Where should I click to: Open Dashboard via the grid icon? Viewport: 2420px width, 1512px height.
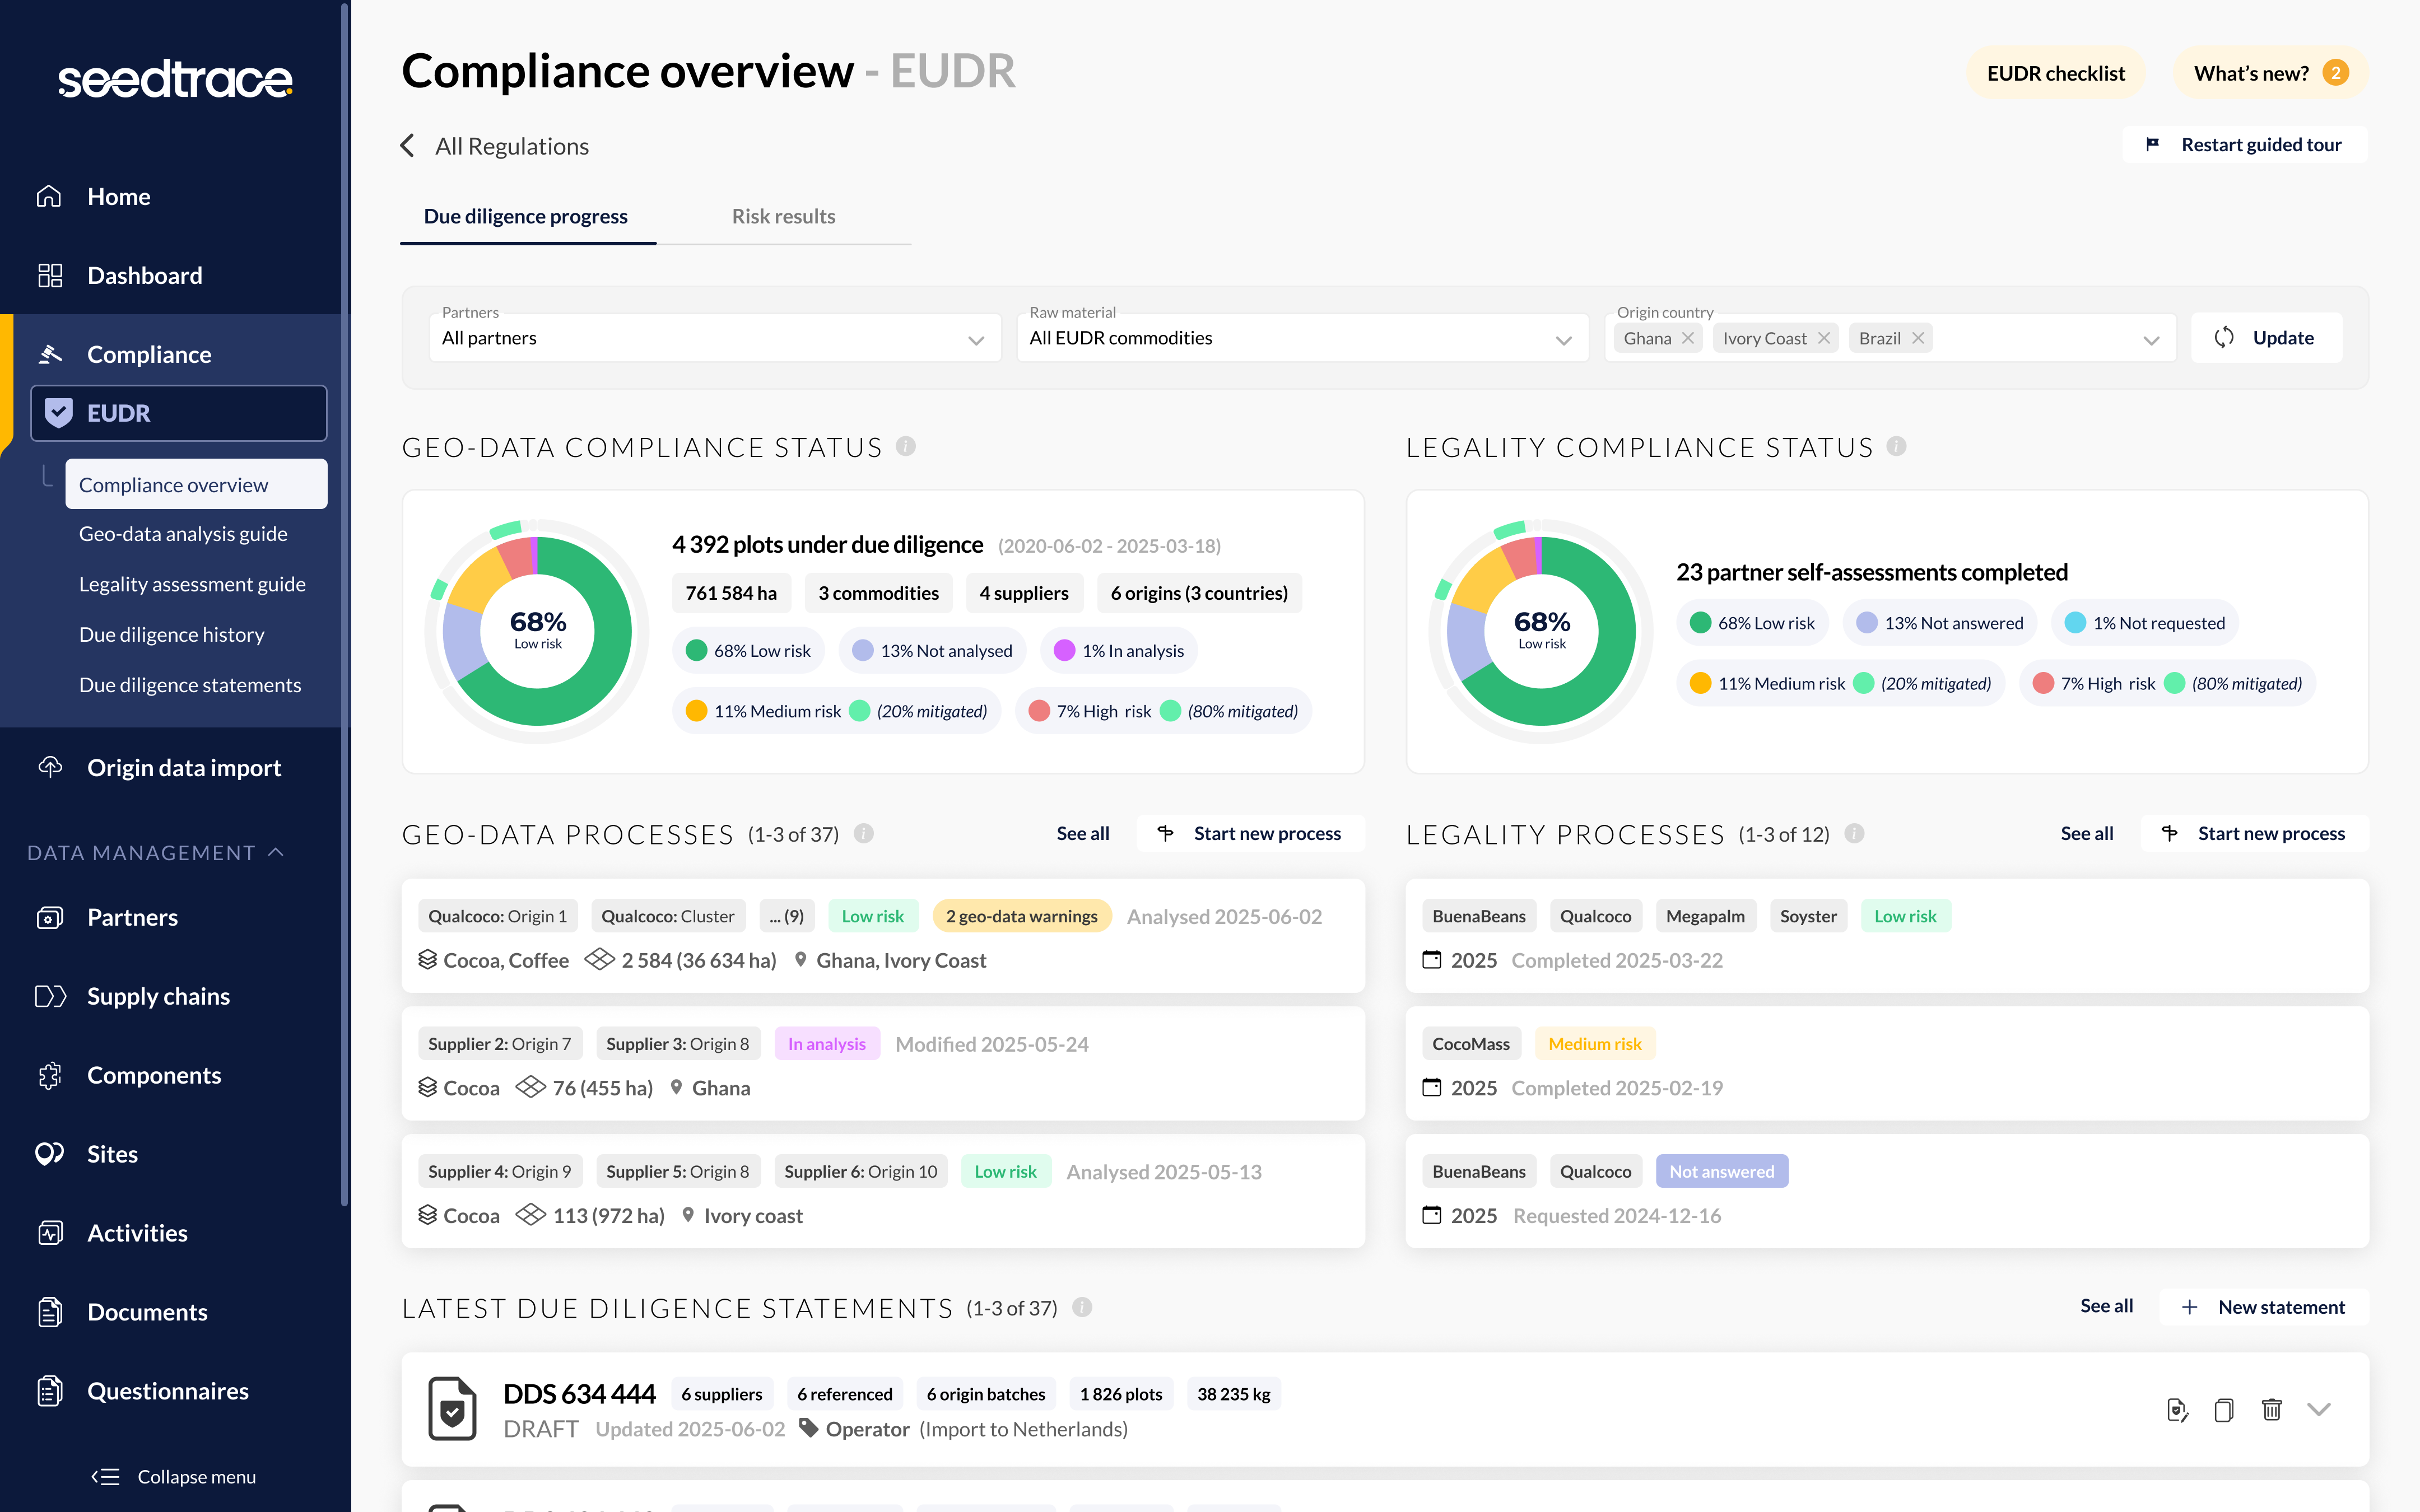tap(50, 275)
